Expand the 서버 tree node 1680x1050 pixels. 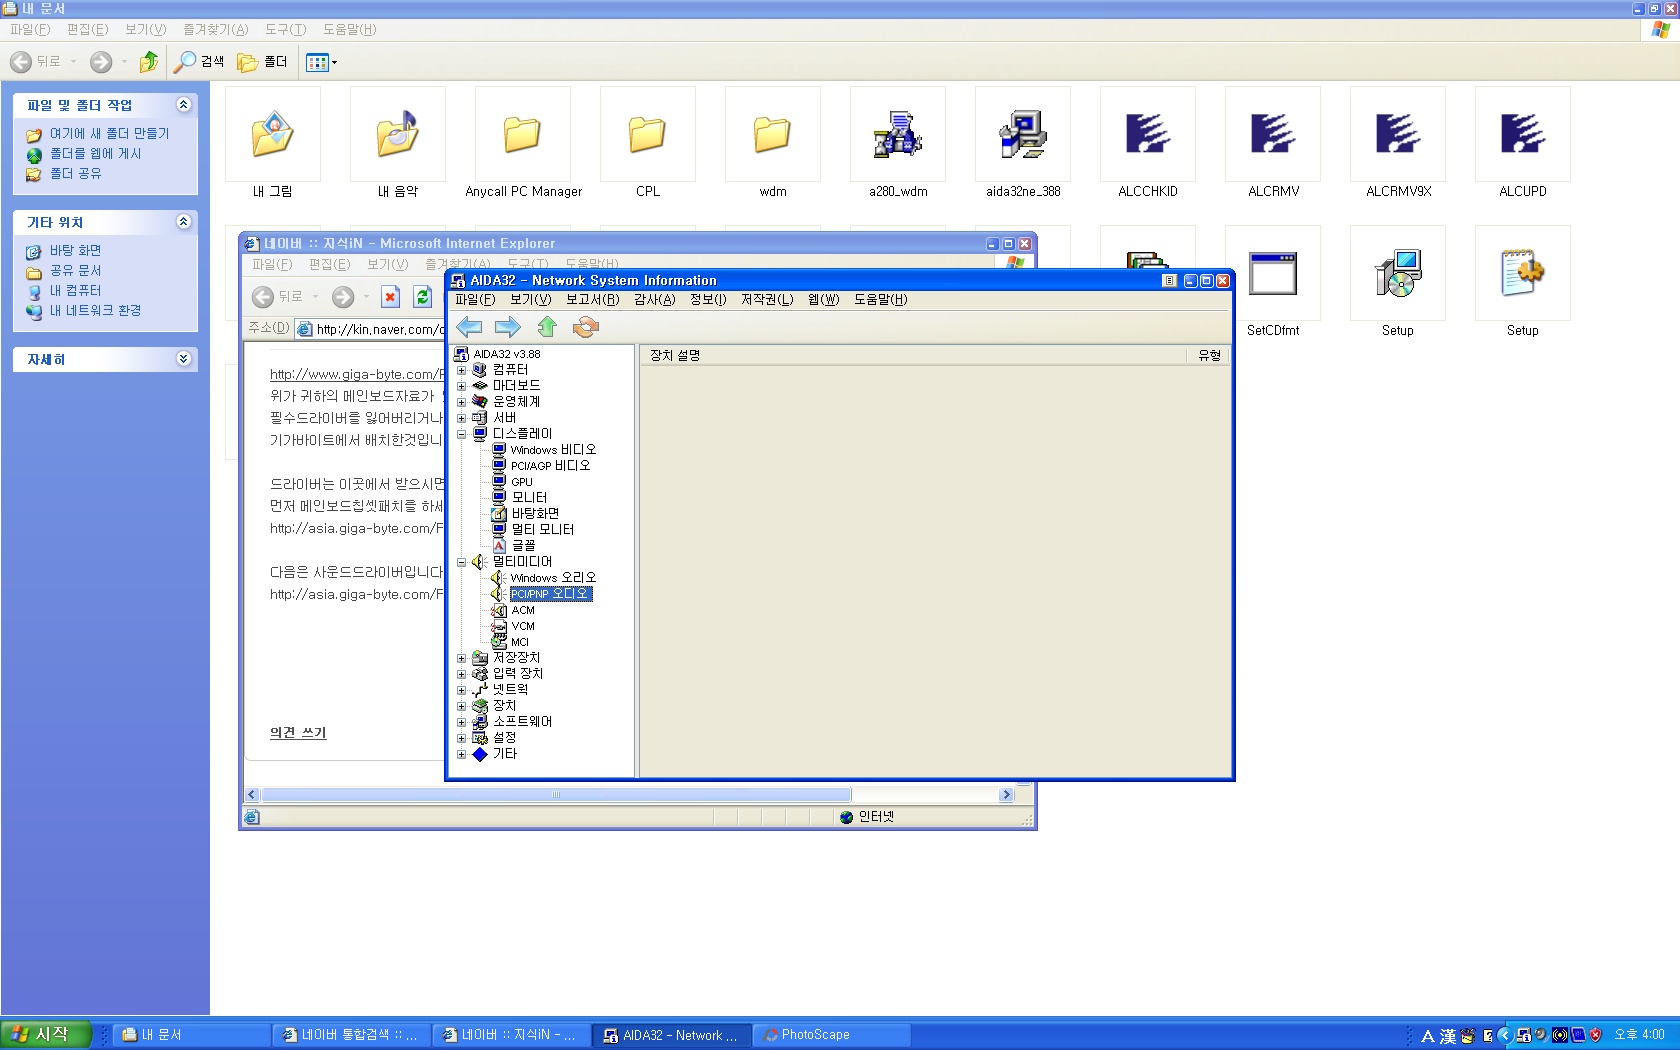coord(462,418)
